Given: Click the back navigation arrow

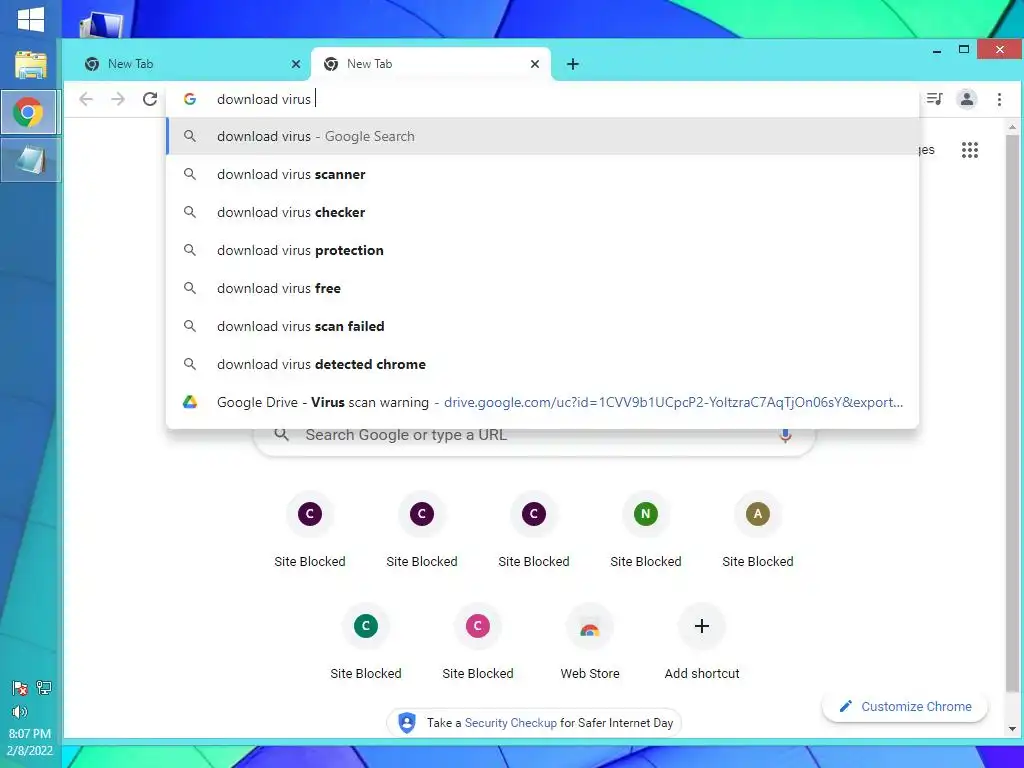Looking at the screenshot, I should (86, 99).
